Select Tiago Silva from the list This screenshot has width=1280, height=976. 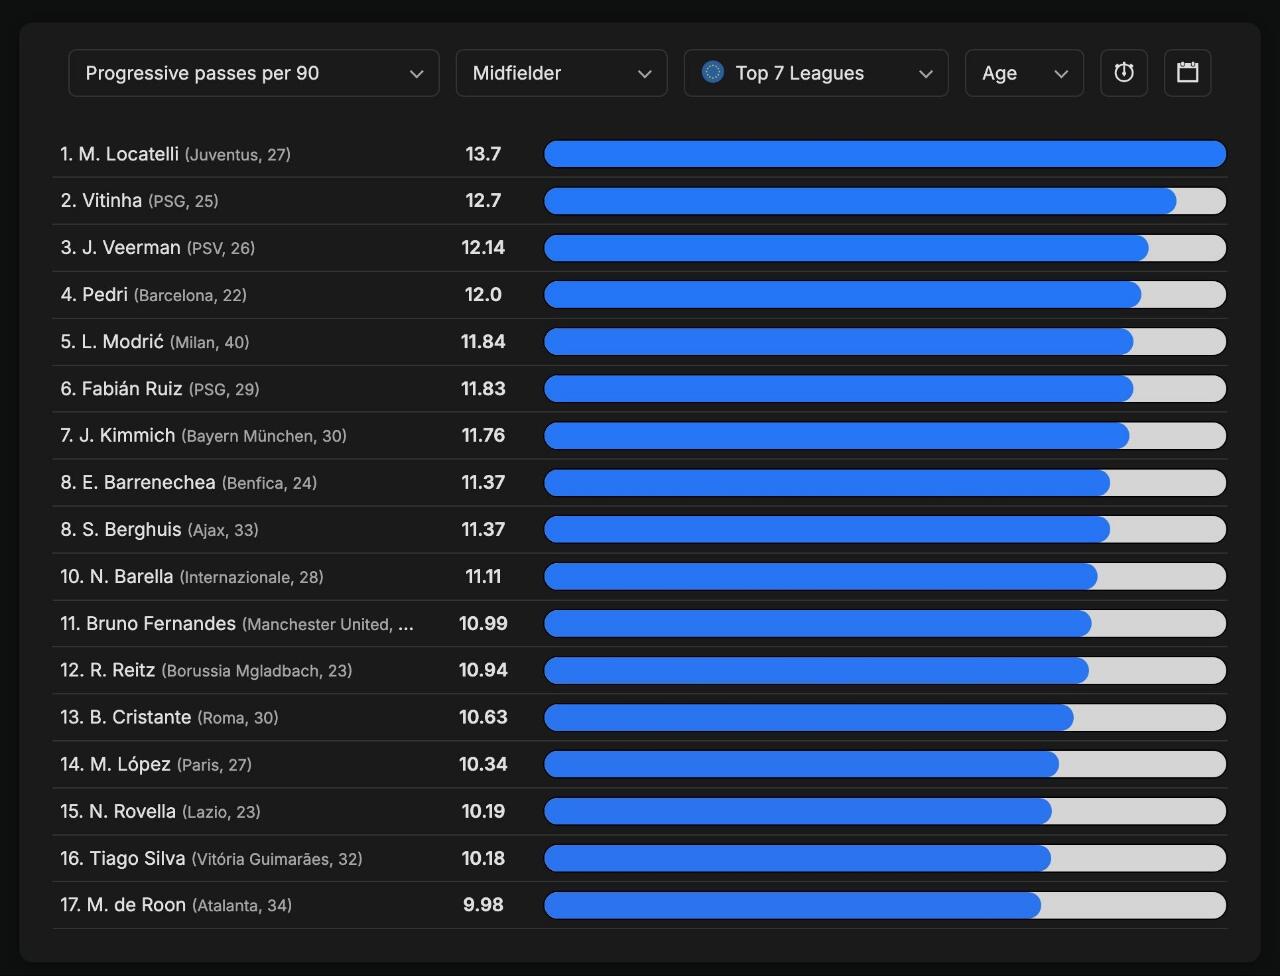coord(137,858)
